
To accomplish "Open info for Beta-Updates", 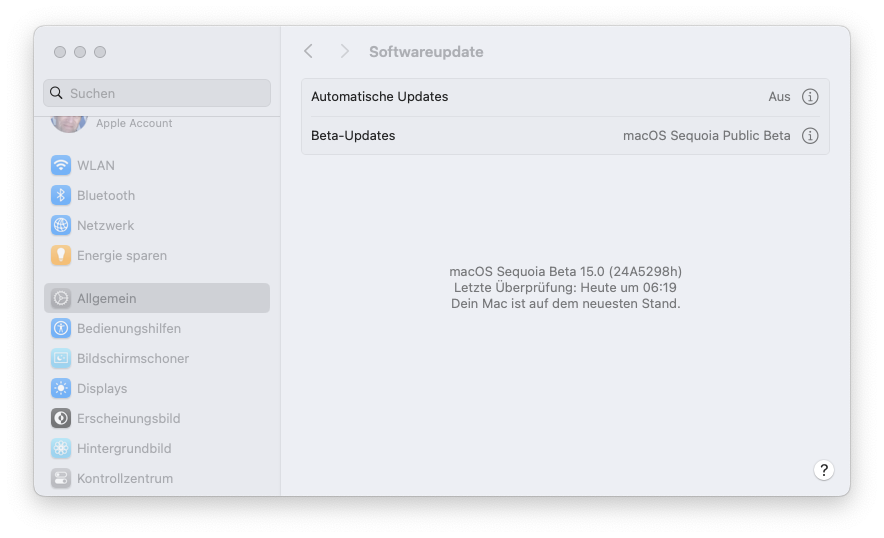I will [x=811, y=136].
